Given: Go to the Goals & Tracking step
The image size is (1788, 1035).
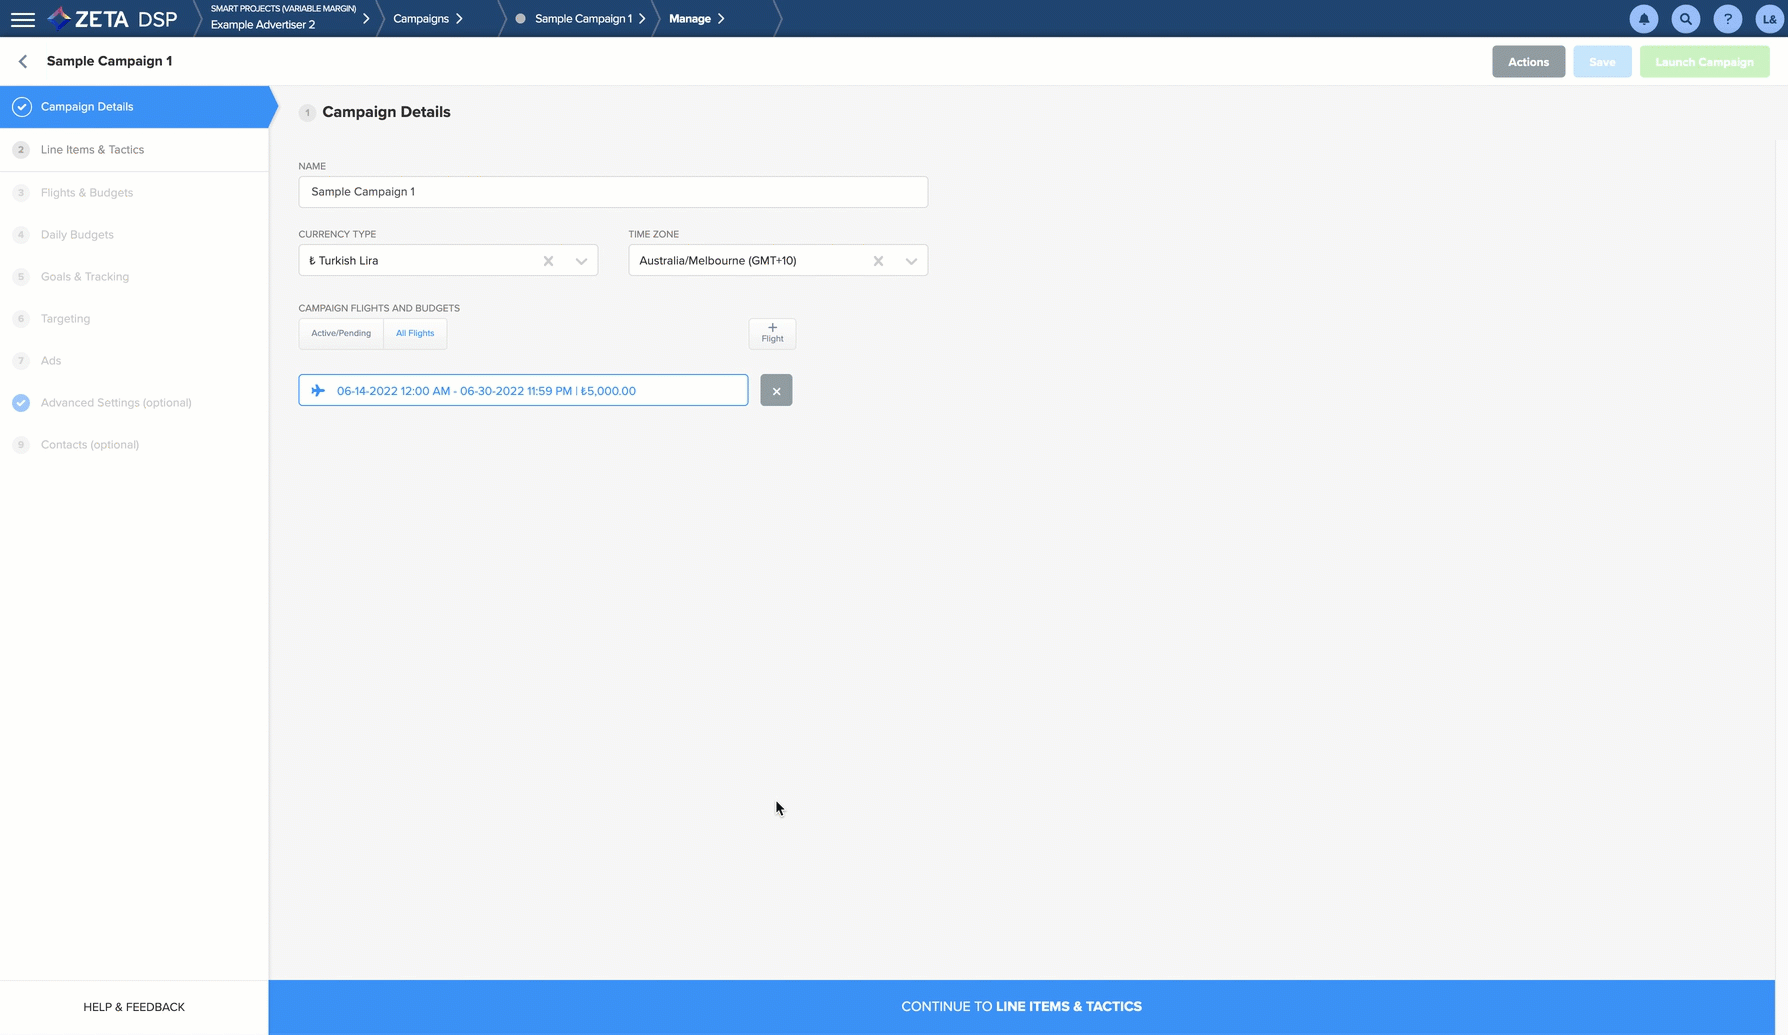Looking at the screenshot, I should tap(134, 277).
